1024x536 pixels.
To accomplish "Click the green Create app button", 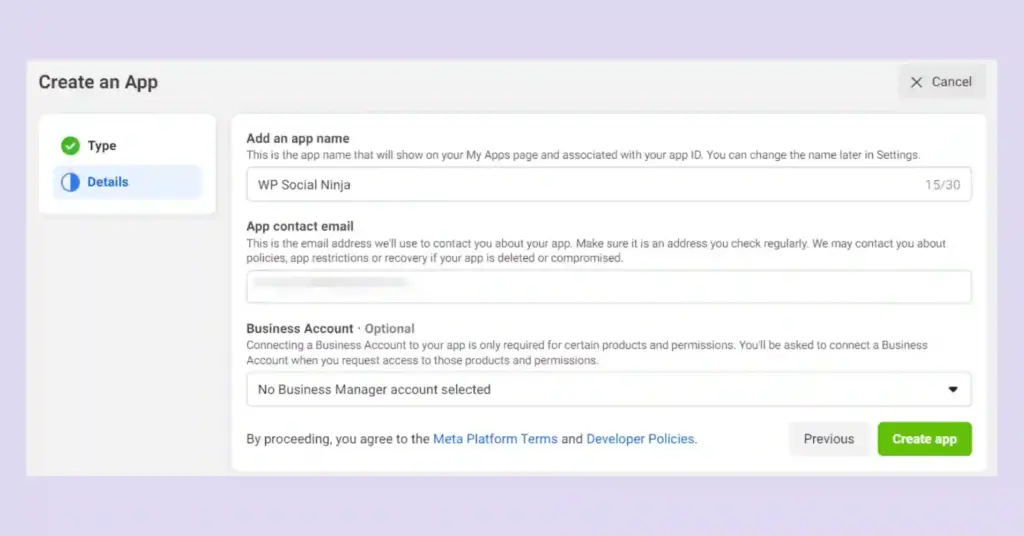I will [x=924, y=439].
